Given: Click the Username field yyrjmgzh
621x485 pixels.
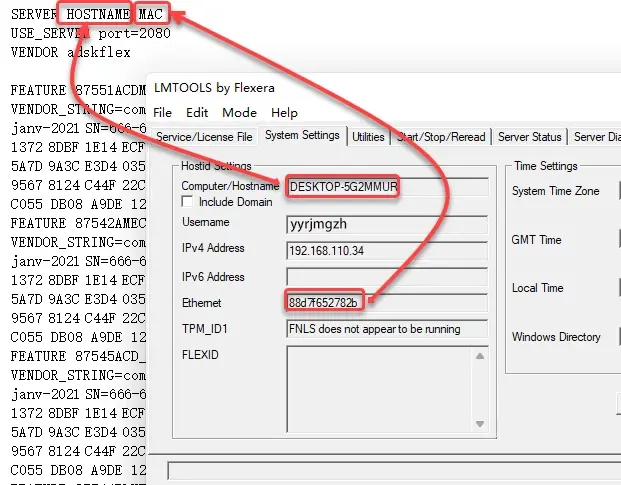Looking at the screenshot, I should click(387, 224).
